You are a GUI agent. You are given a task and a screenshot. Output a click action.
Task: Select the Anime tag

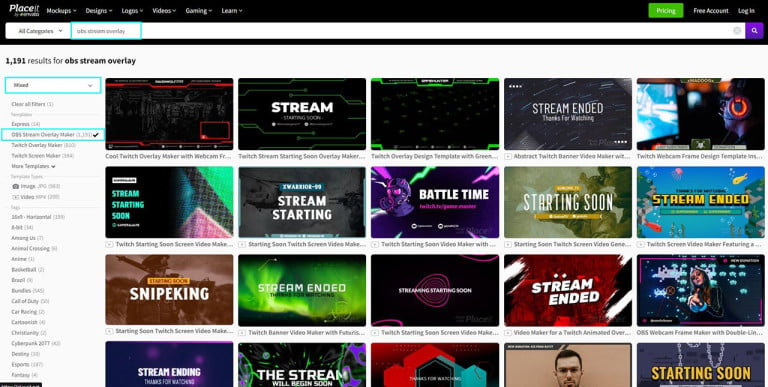coord(23,259)
